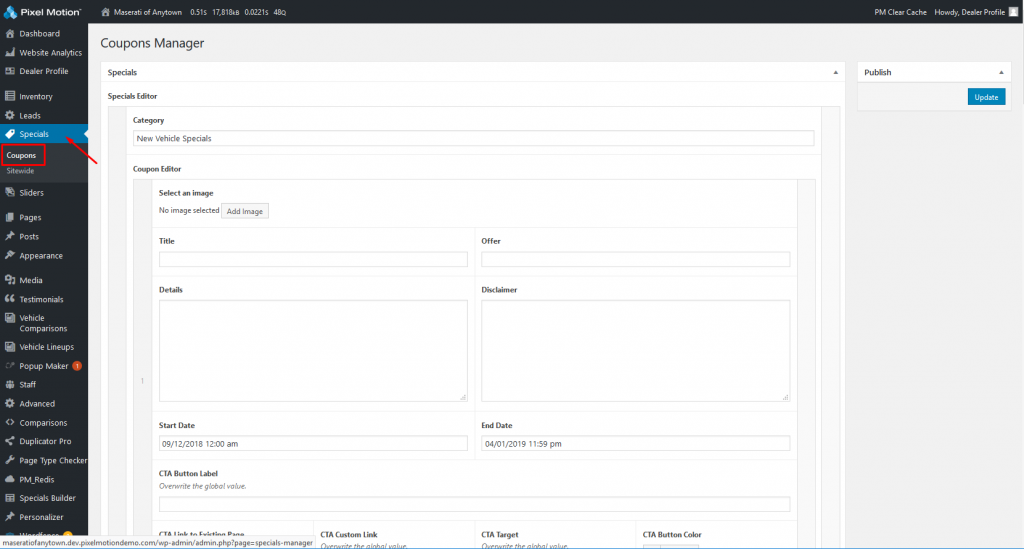
Task: Click the Duplicator Pro icon
Action: click(10, 441)
